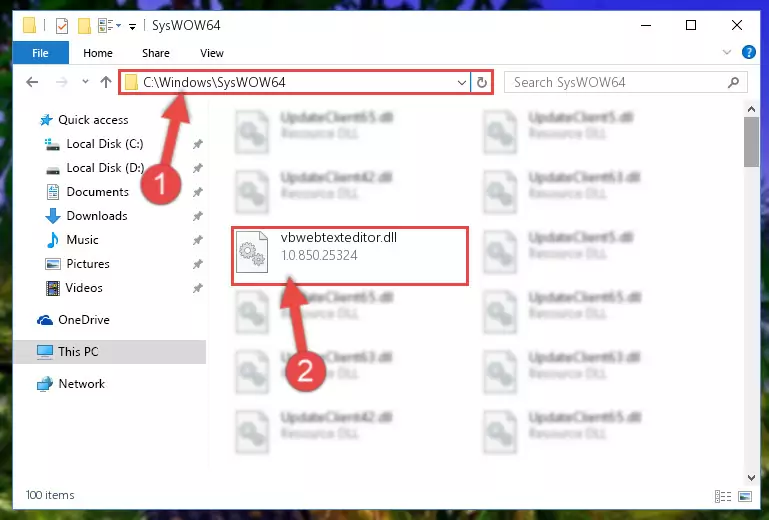Unpin Pictures using its pin icon

[x=197, y=264]
